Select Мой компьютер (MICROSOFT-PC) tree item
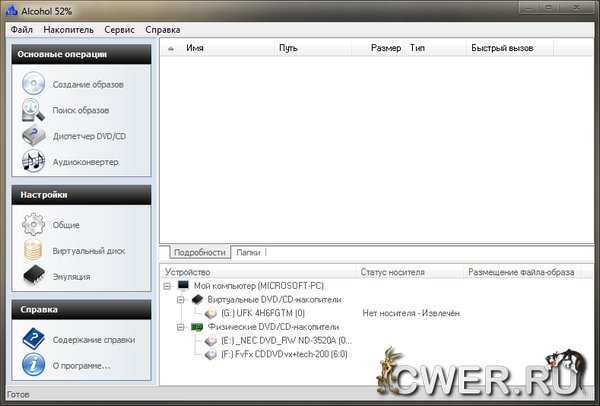The image size is (600, 406). [x=259, y=286]
